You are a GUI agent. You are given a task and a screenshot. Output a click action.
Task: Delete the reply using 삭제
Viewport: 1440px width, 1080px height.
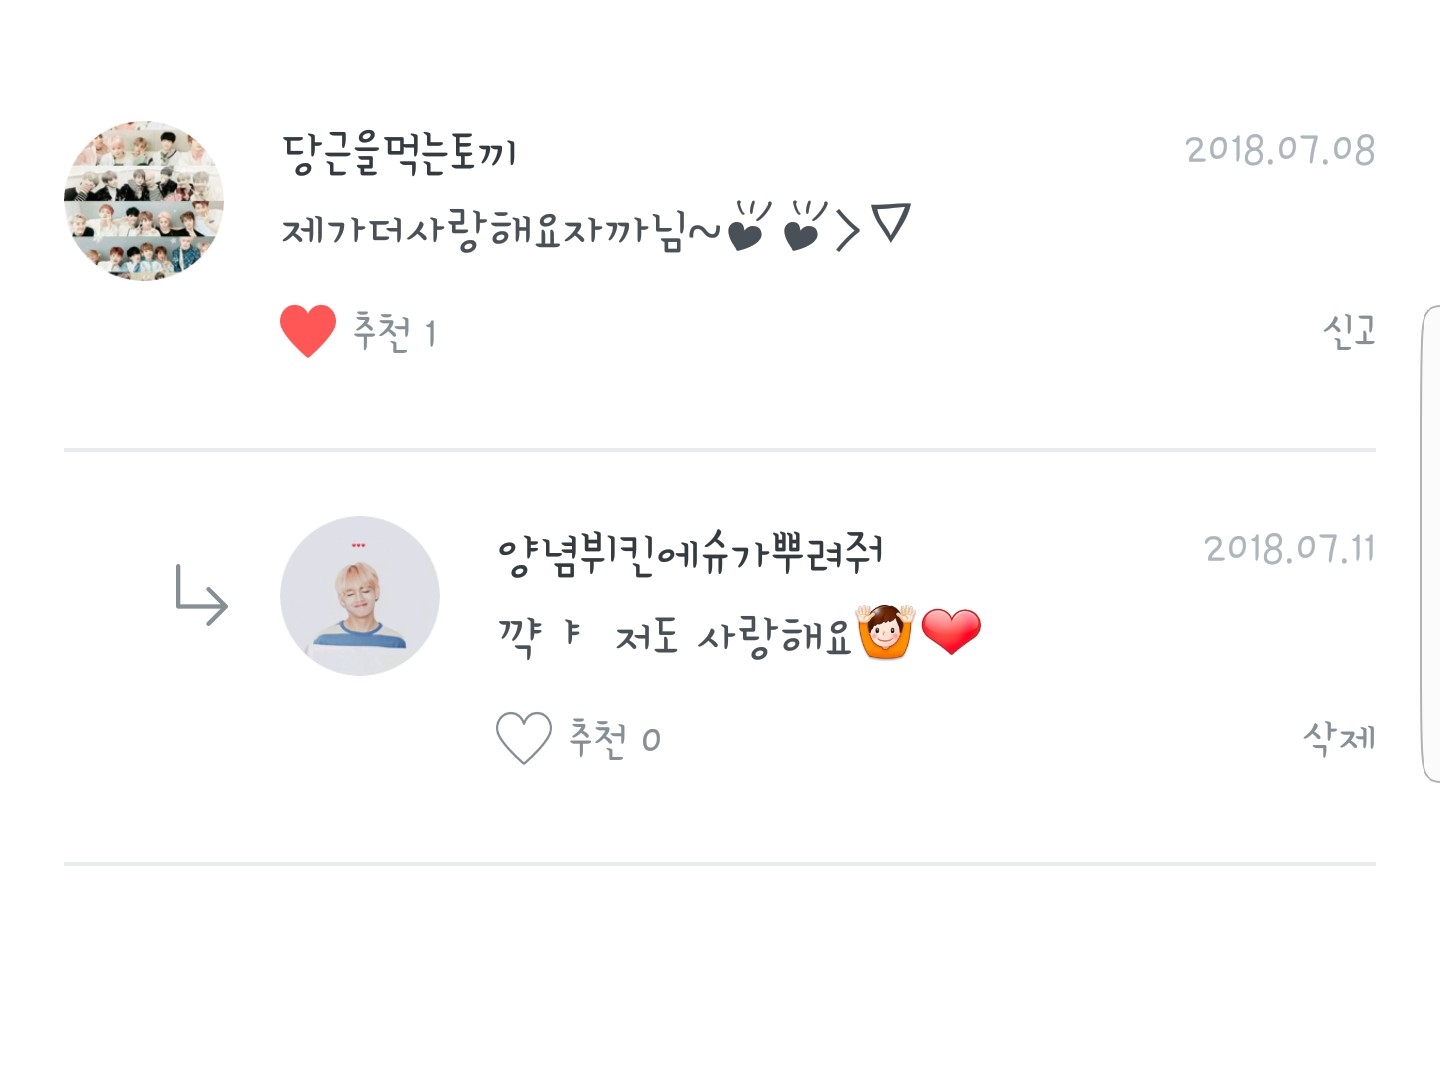pyautogui.click(x=1339, y=738)
